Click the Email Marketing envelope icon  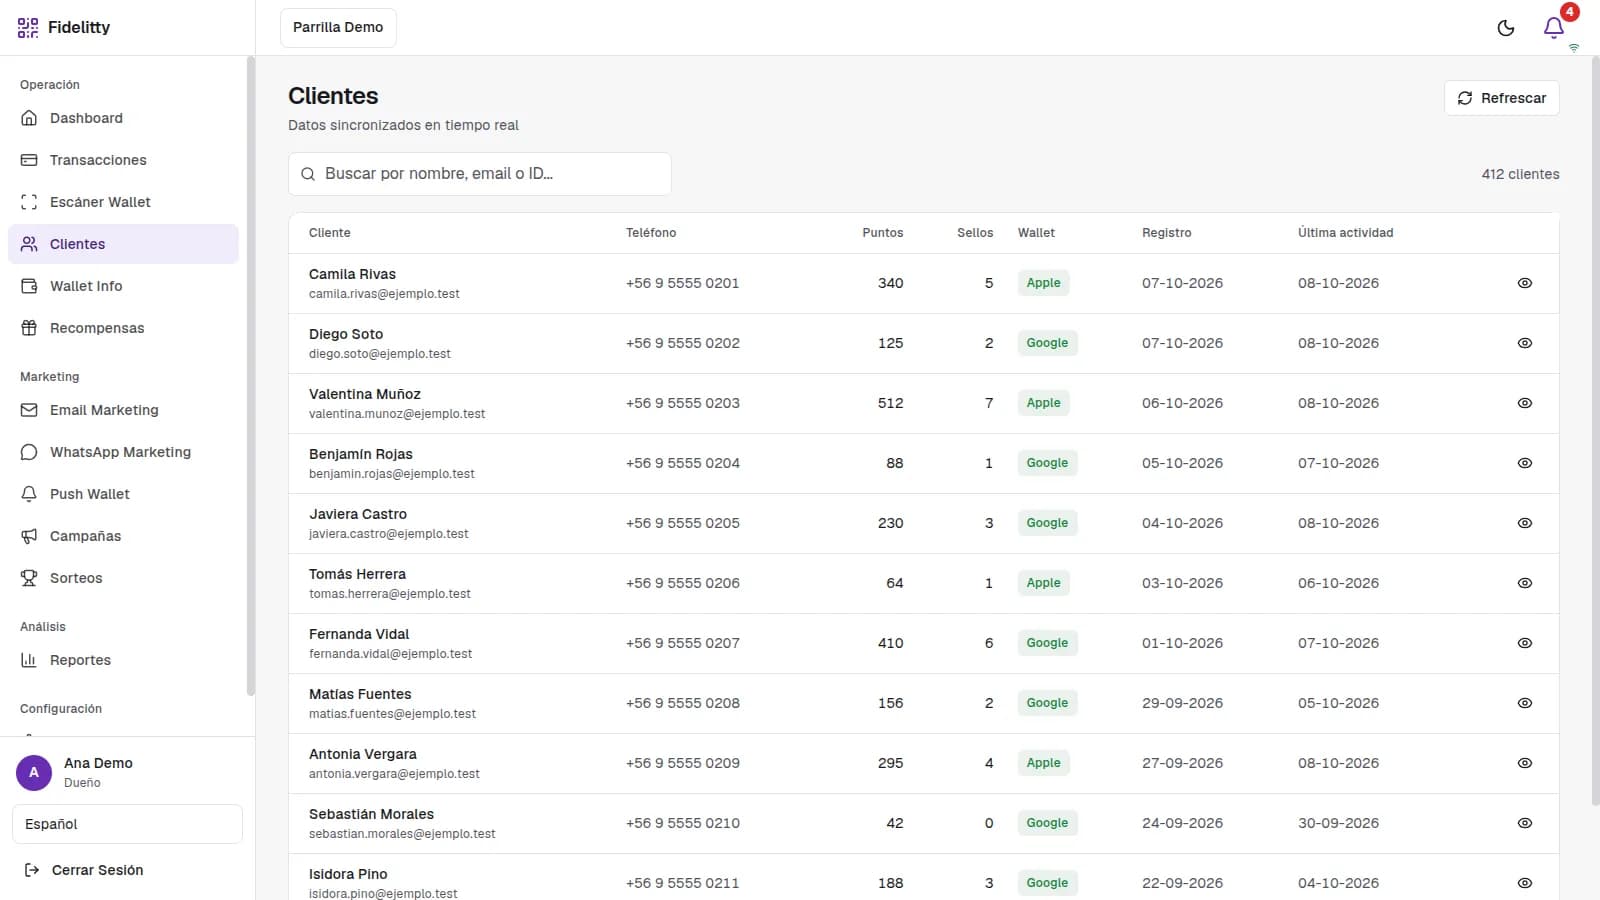pos(29,410)
